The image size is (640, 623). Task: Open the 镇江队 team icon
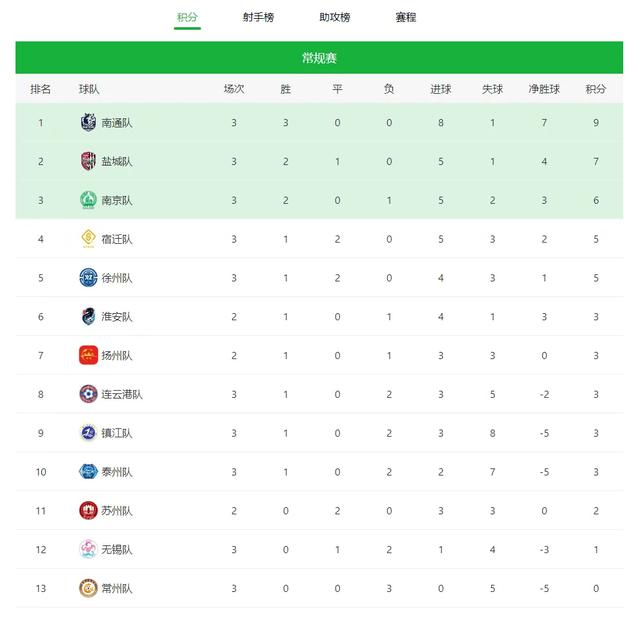(88, 433)
